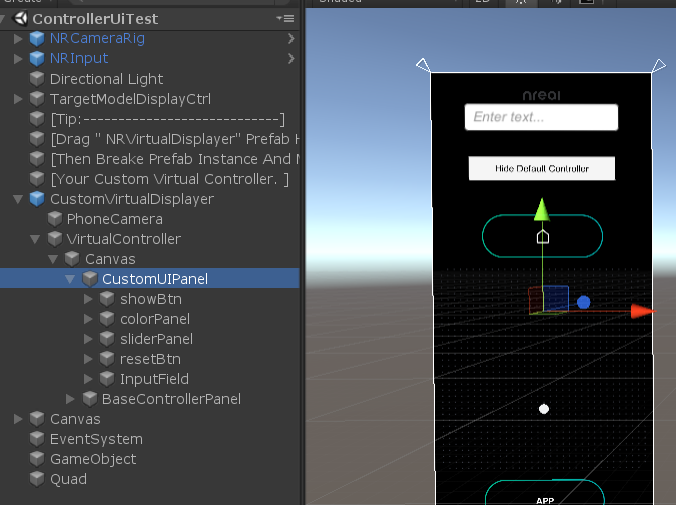Expand the NRInput tree node
The height and width of the screenshot is (505, 676).
pyautogui.click(x=18, y=59)
